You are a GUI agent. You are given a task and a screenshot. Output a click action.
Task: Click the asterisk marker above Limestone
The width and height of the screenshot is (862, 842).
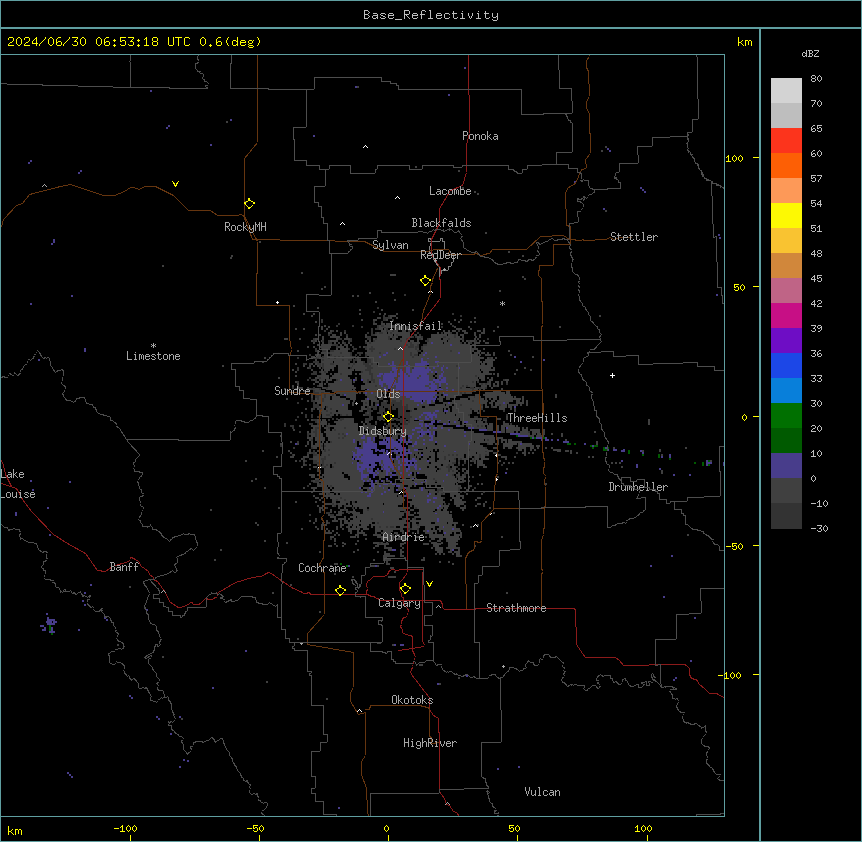[153, 346]
